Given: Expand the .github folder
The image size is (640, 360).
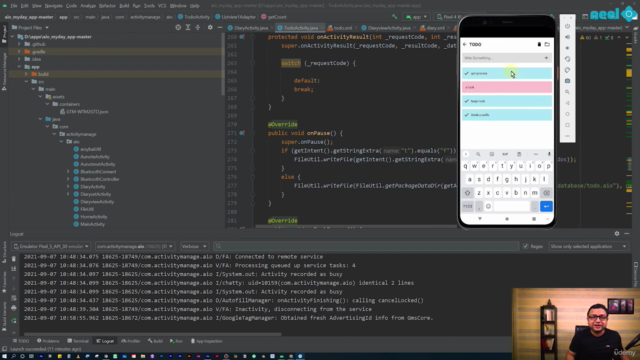Looking at the screenshot, I should click(19, 44).
